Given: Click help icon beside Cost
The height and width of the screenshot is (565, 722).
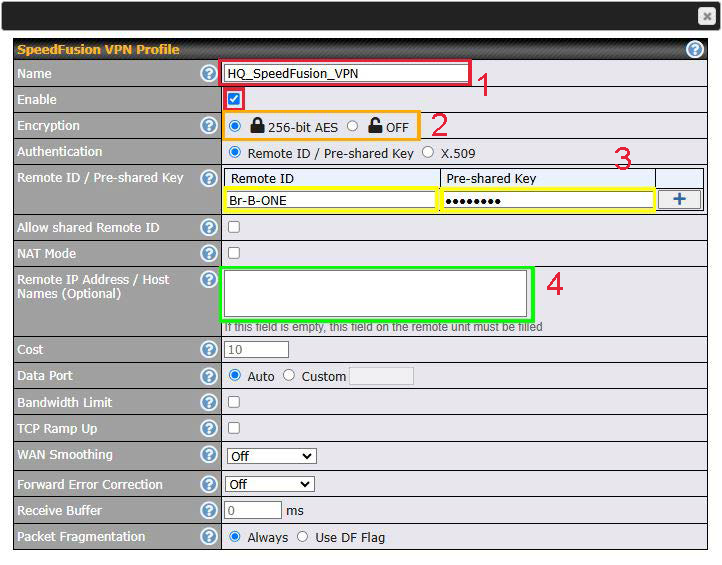Looking at the screenshot, I should pyautogui.click(x=209, y=349).
